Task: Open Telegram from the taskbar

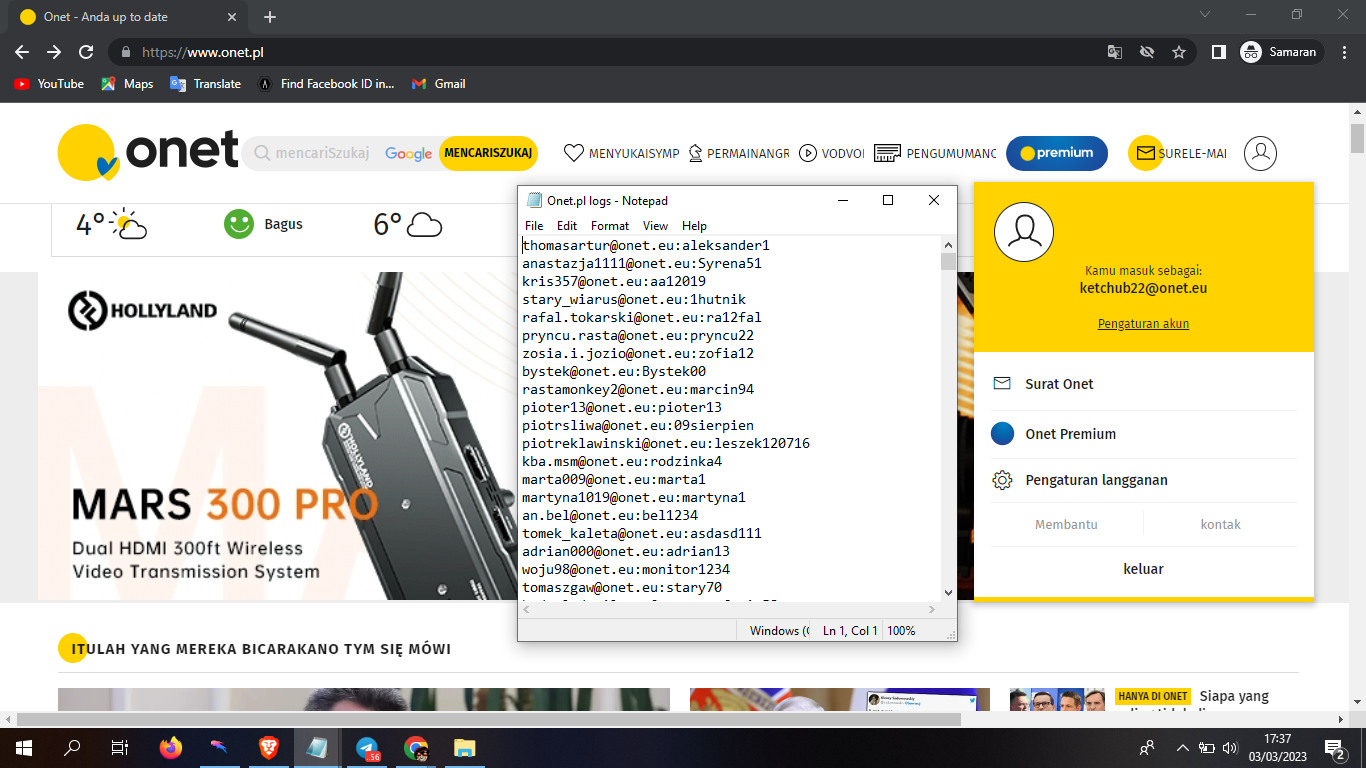Action: point(367,747)
